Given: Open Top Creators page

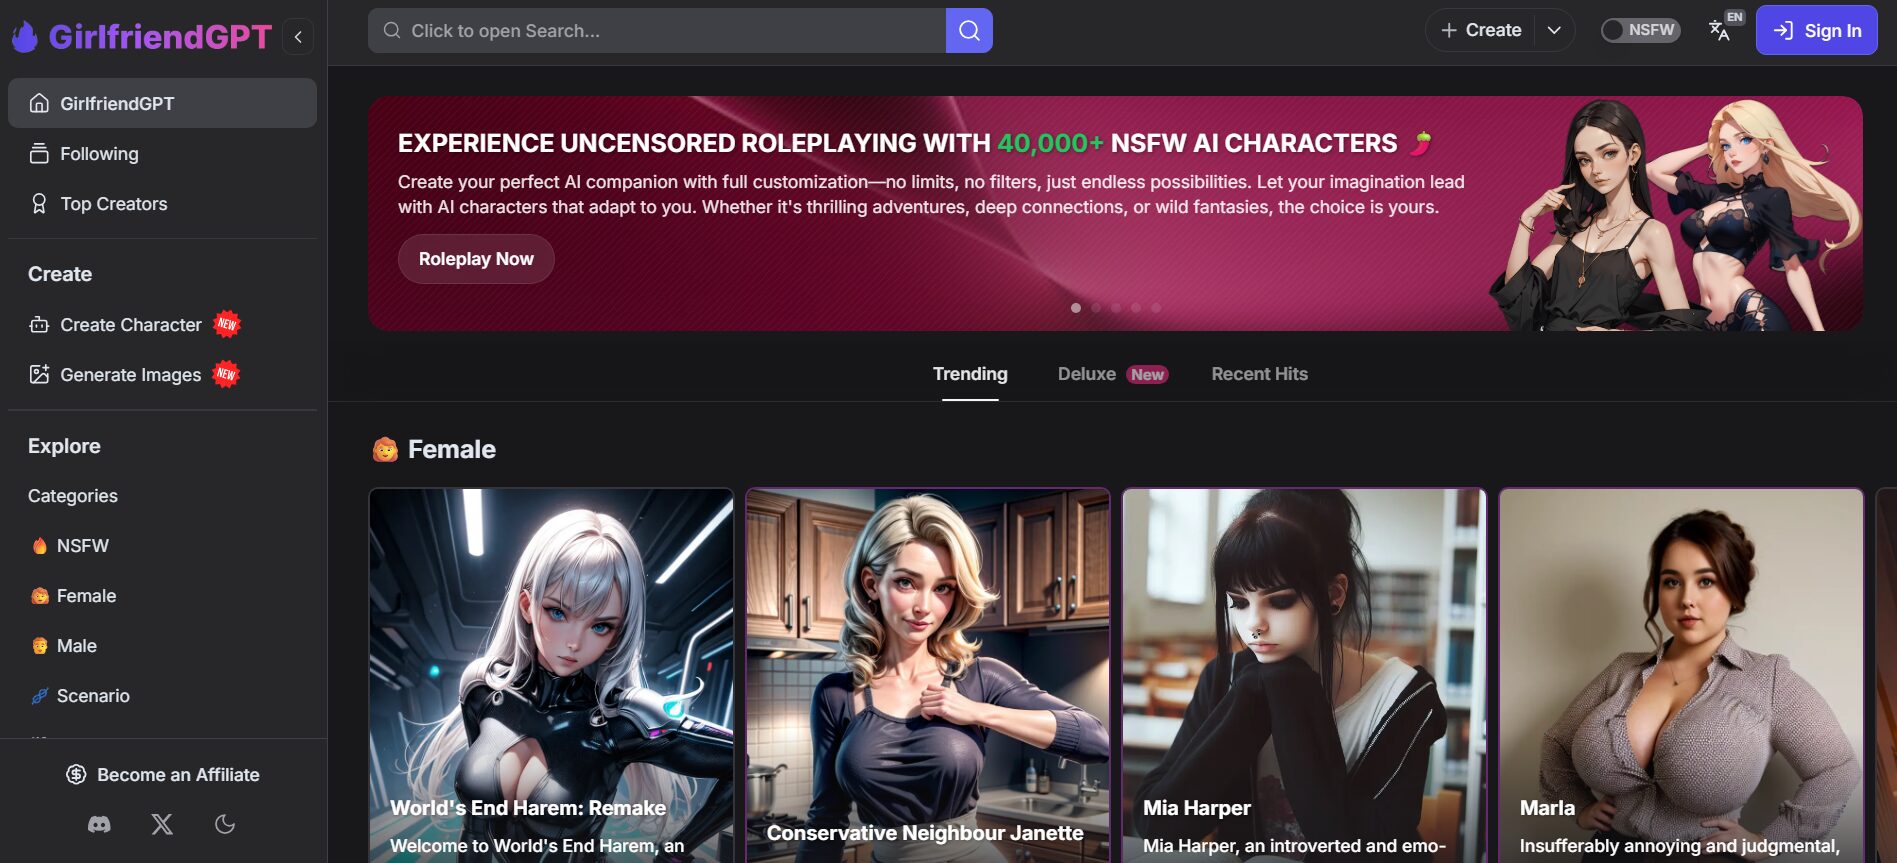Looking at the screenshot, I should 113,204.
